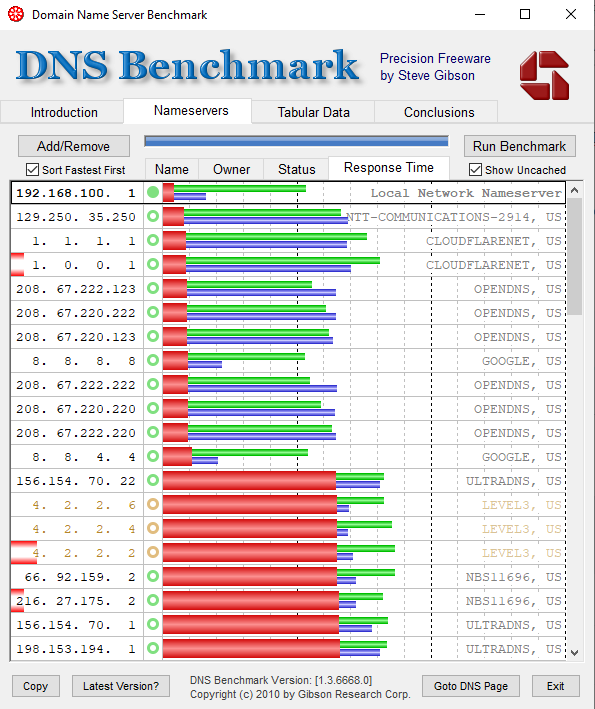This screenshot has height=709, width=595.
Task: Click the app icon in title bar
Action: [16, 14]
